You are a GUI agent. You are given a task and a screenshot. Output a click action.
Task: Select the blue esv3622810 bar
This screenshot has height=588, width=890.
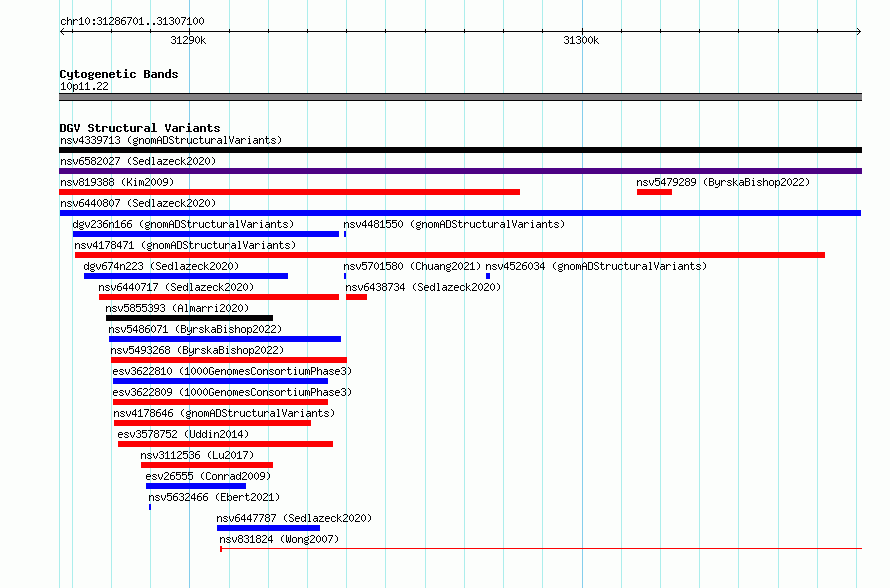click(x=220, y=381)
